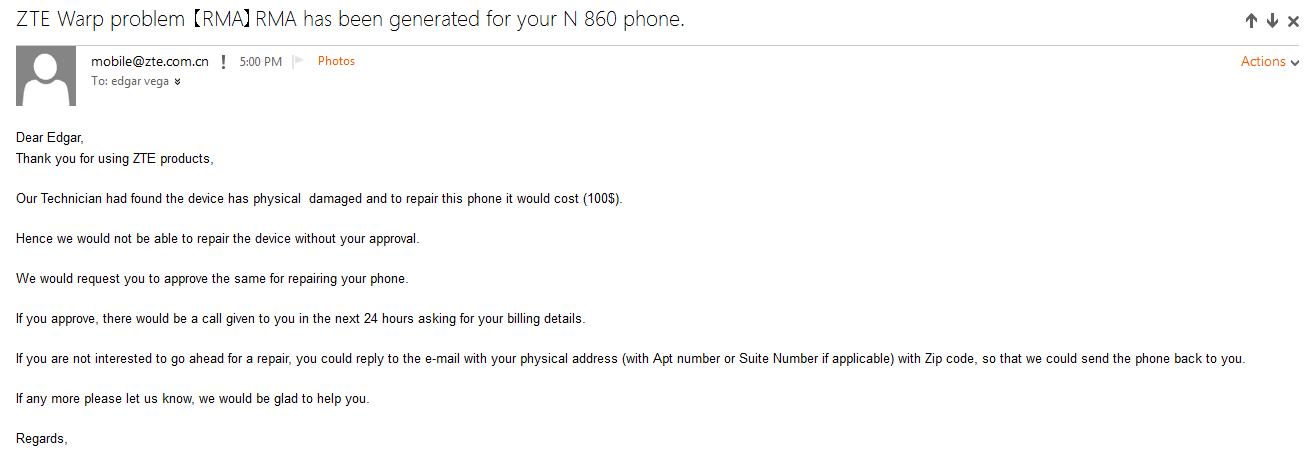Click the 'call given to you' paragraph
1312x461 pixels.
point(301,319)
